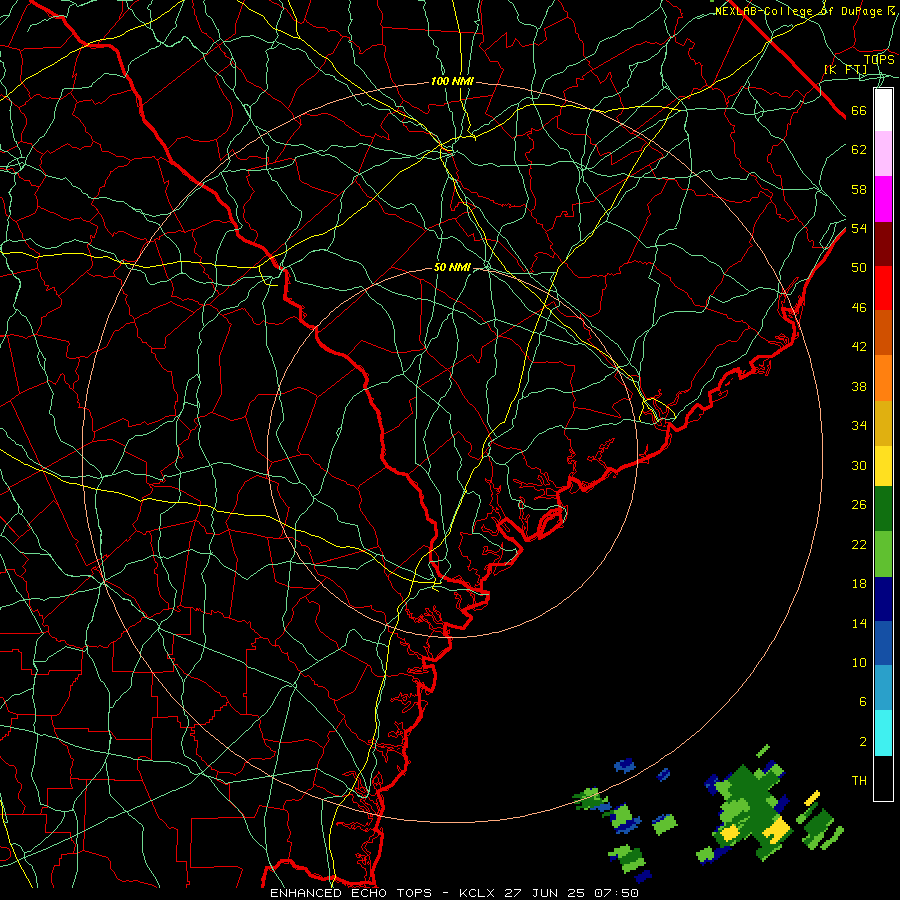Click the '2' legend value
900x900 pixels.
(862, 742)
